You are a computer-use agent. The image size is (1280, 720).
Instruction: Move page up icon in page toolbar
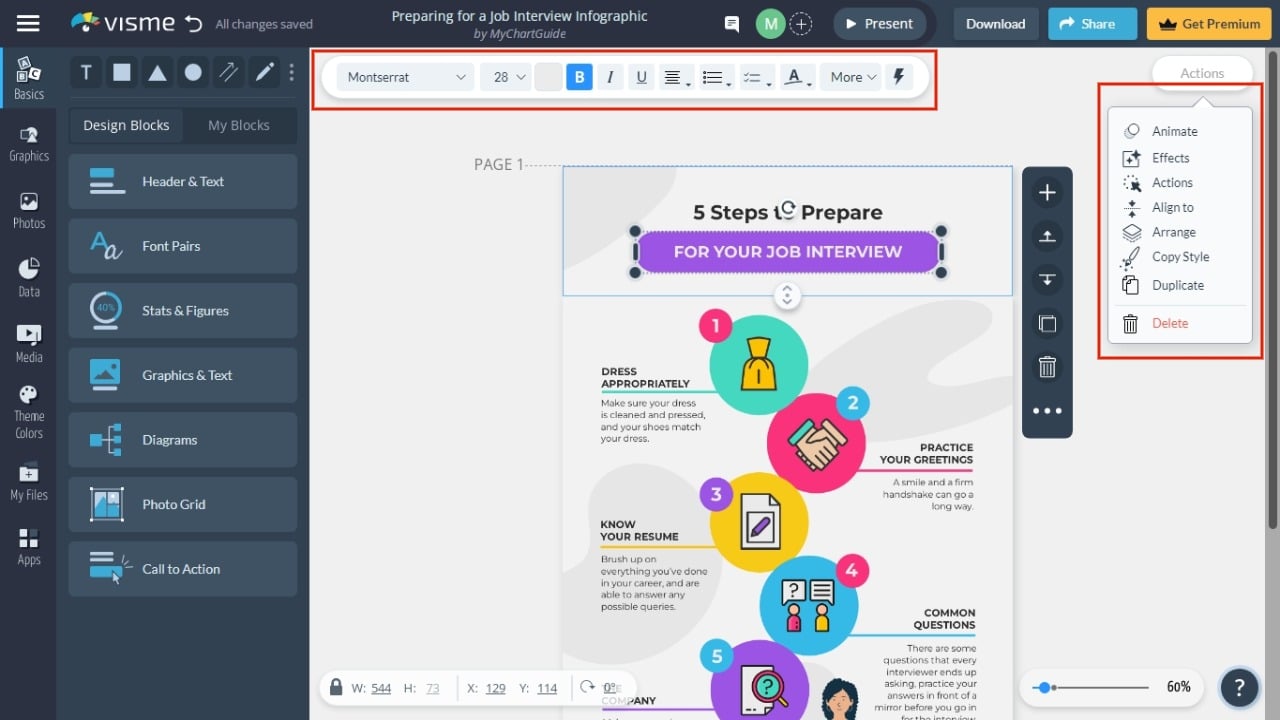[x=1047, y=237]
